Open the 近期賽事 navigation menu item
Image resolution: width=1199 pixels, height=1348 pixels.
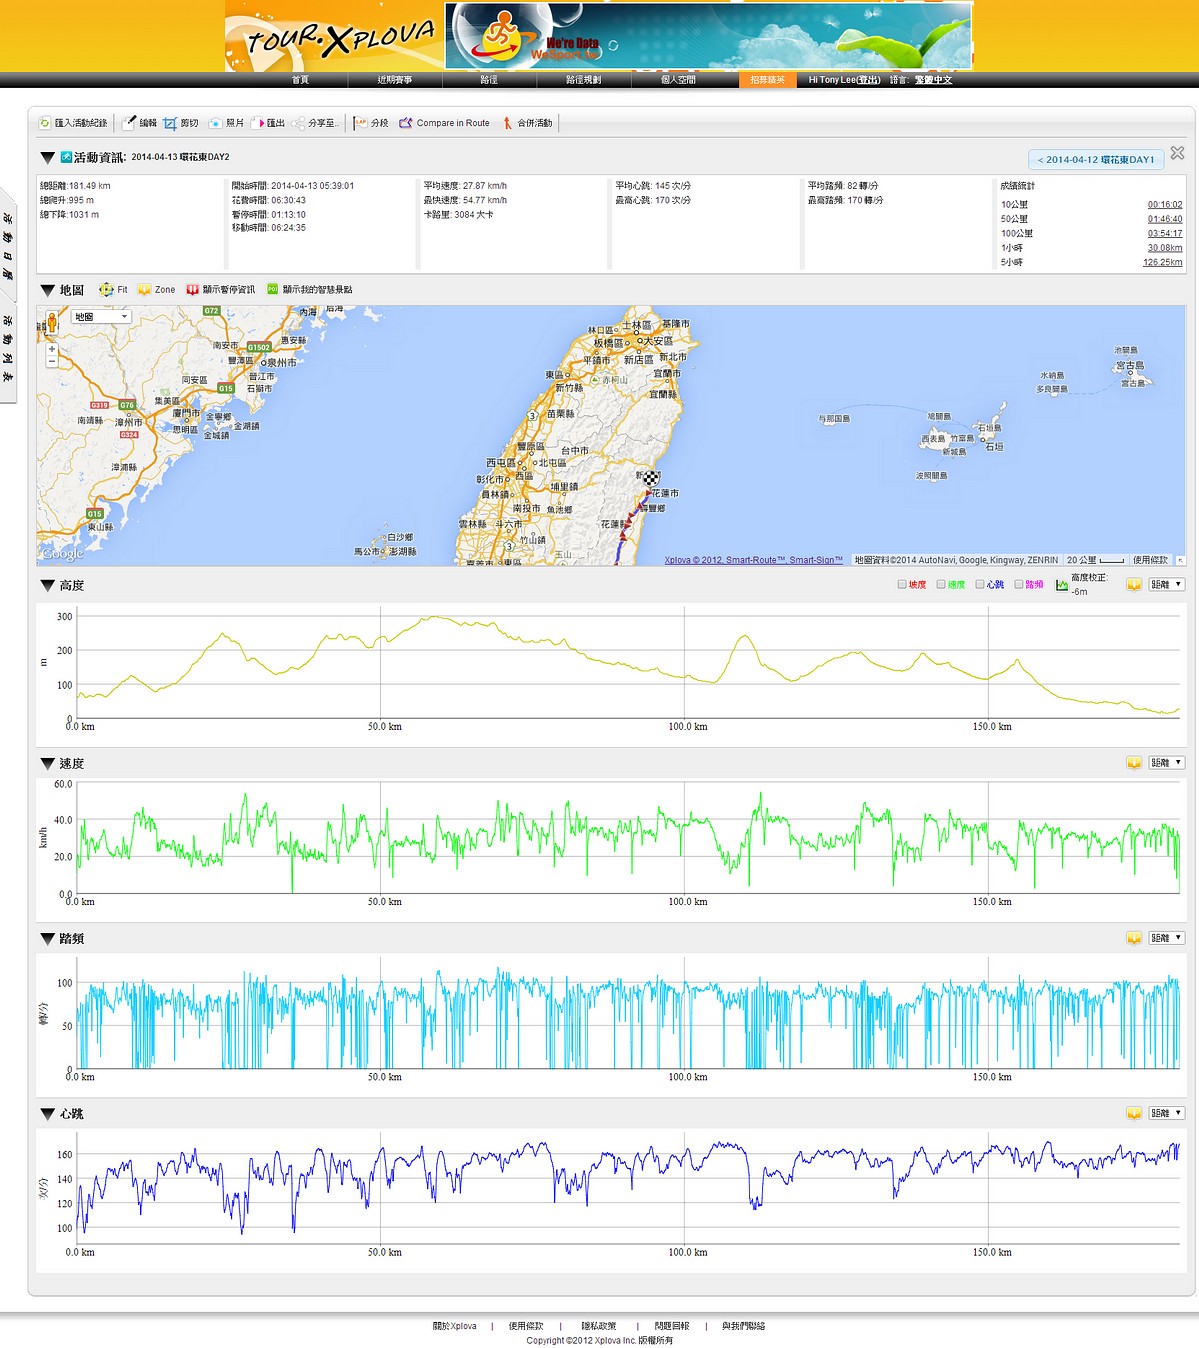(x=394, y=80)
